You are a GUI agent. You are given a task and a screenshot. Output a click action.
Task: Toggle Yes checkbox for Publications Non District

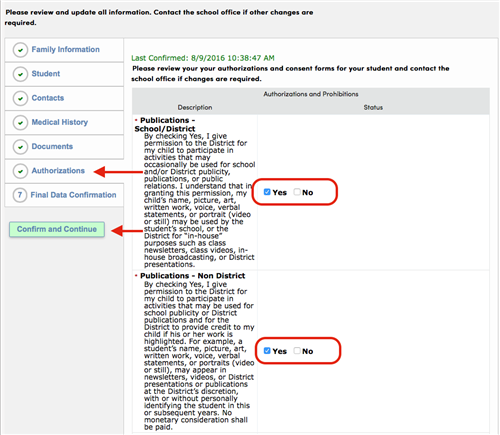267,351
